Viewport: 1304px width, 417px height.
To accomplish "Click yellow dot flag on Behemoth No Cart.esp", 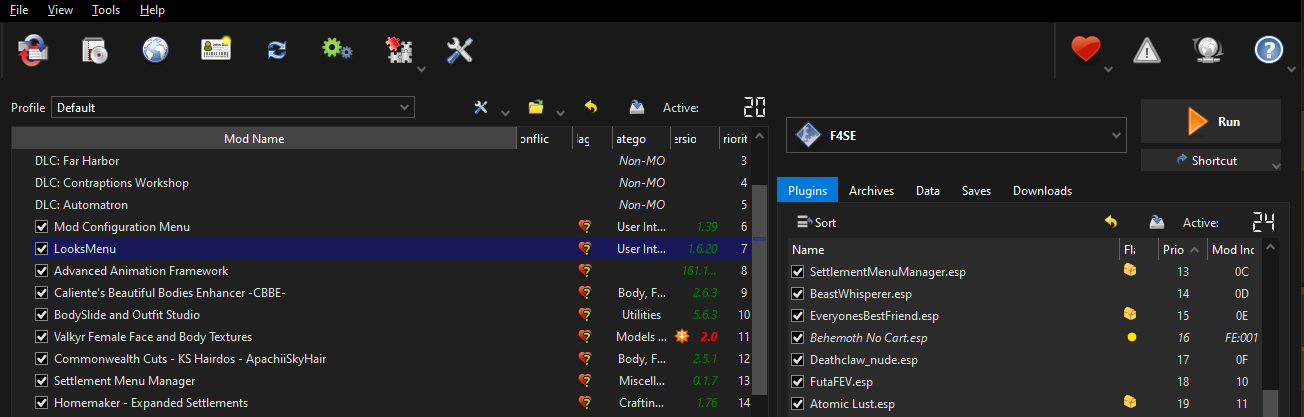I will pos(1131,338).
